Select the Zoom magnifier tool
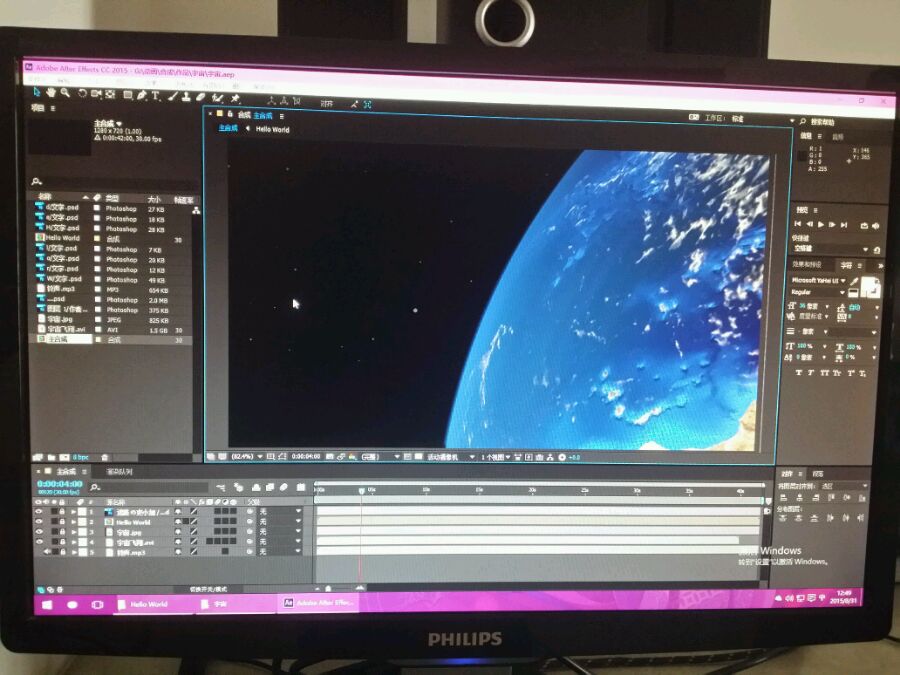 click(x=65, y=92)
